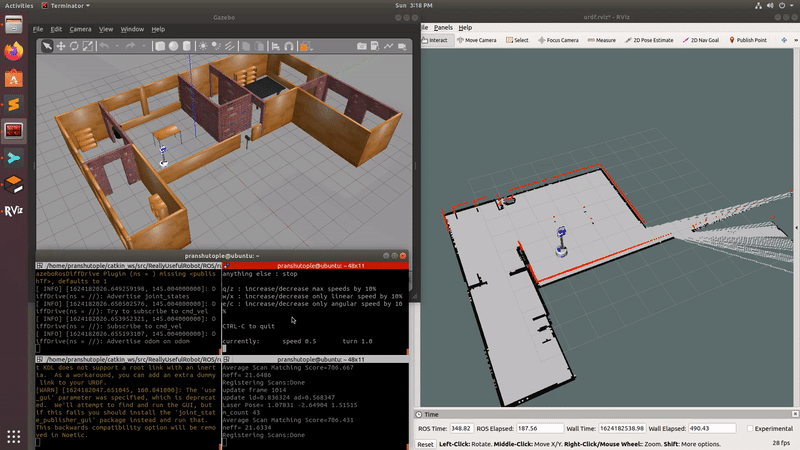The width and height of the screenshot is (800, 450).
Task: Click the Undo arrow in Gazebo toolbar
Action: (104, 46)
